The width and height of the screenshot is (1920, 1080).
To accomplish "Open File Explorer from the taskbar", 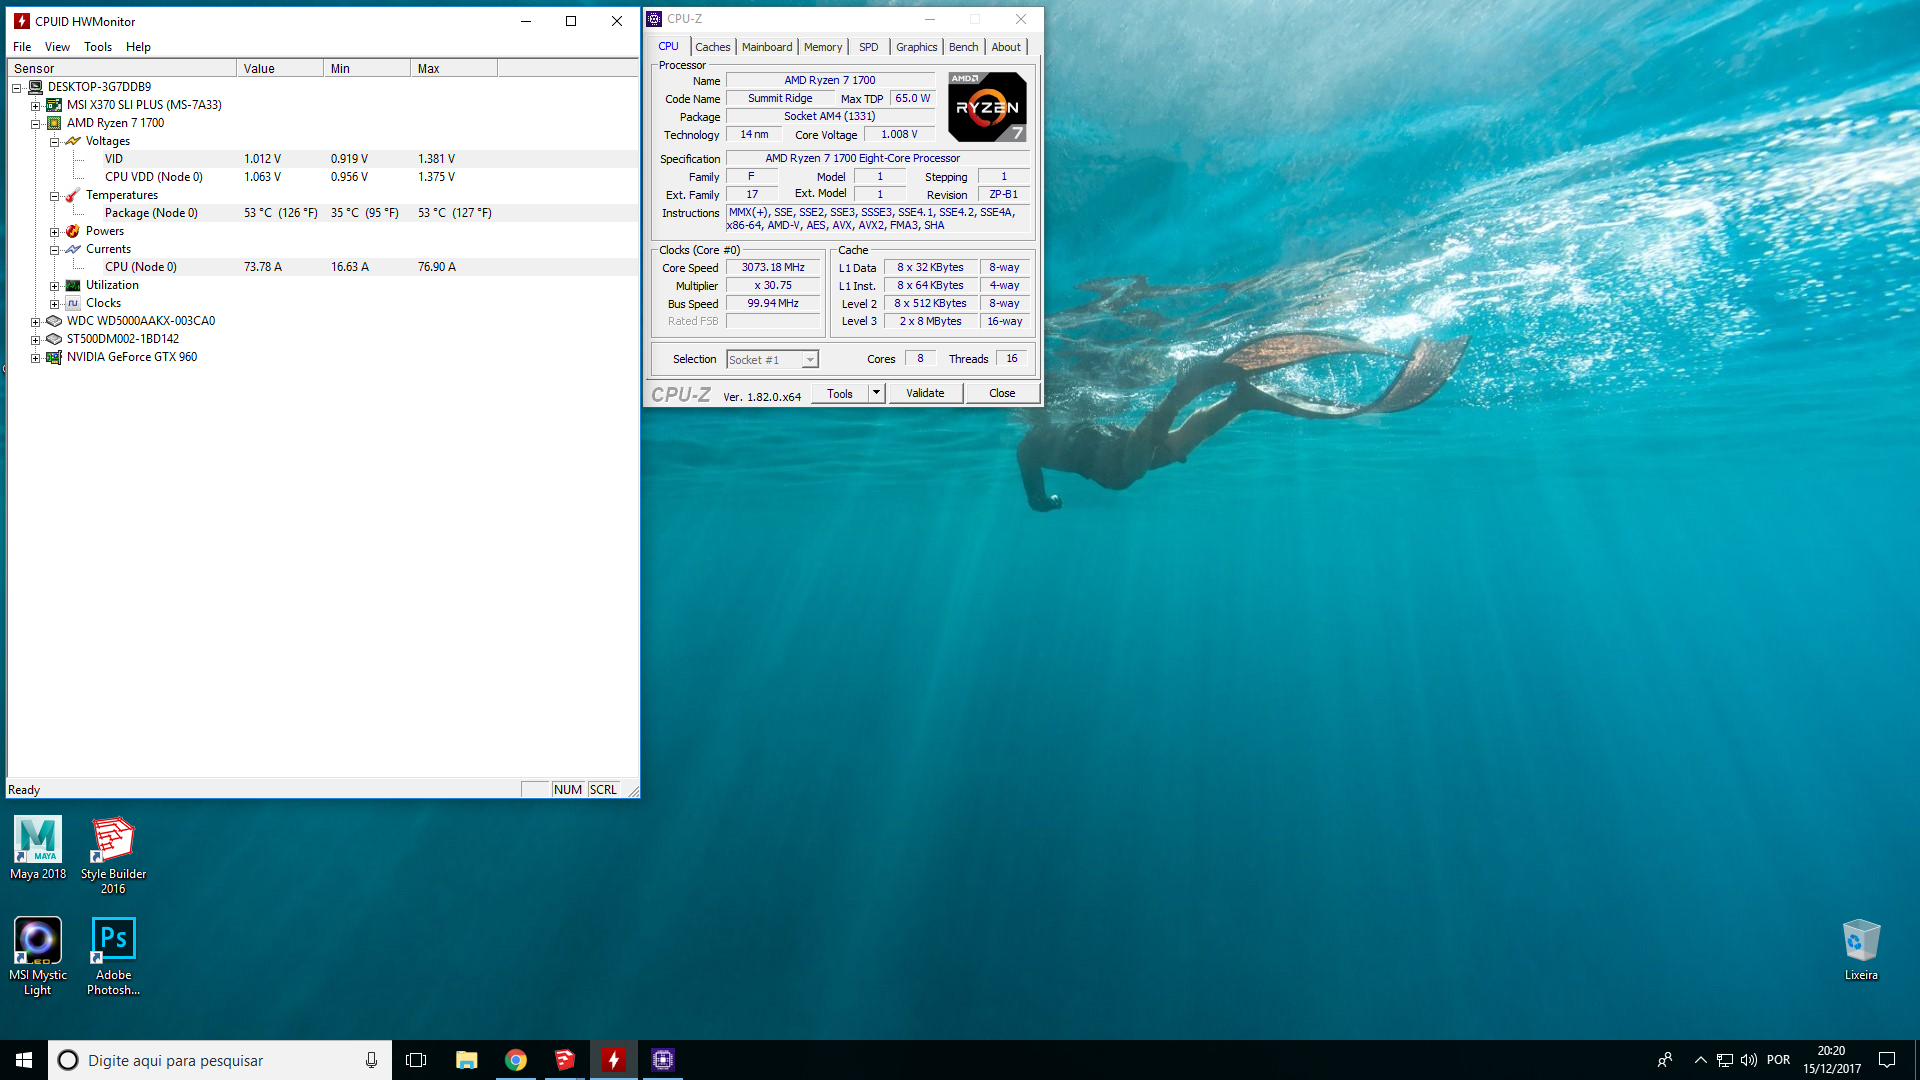I will pos(467,1060).
